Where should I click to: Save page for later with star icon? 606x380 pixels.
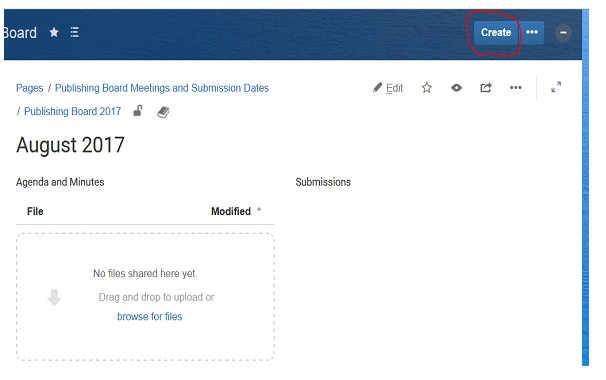coord(426,88)
